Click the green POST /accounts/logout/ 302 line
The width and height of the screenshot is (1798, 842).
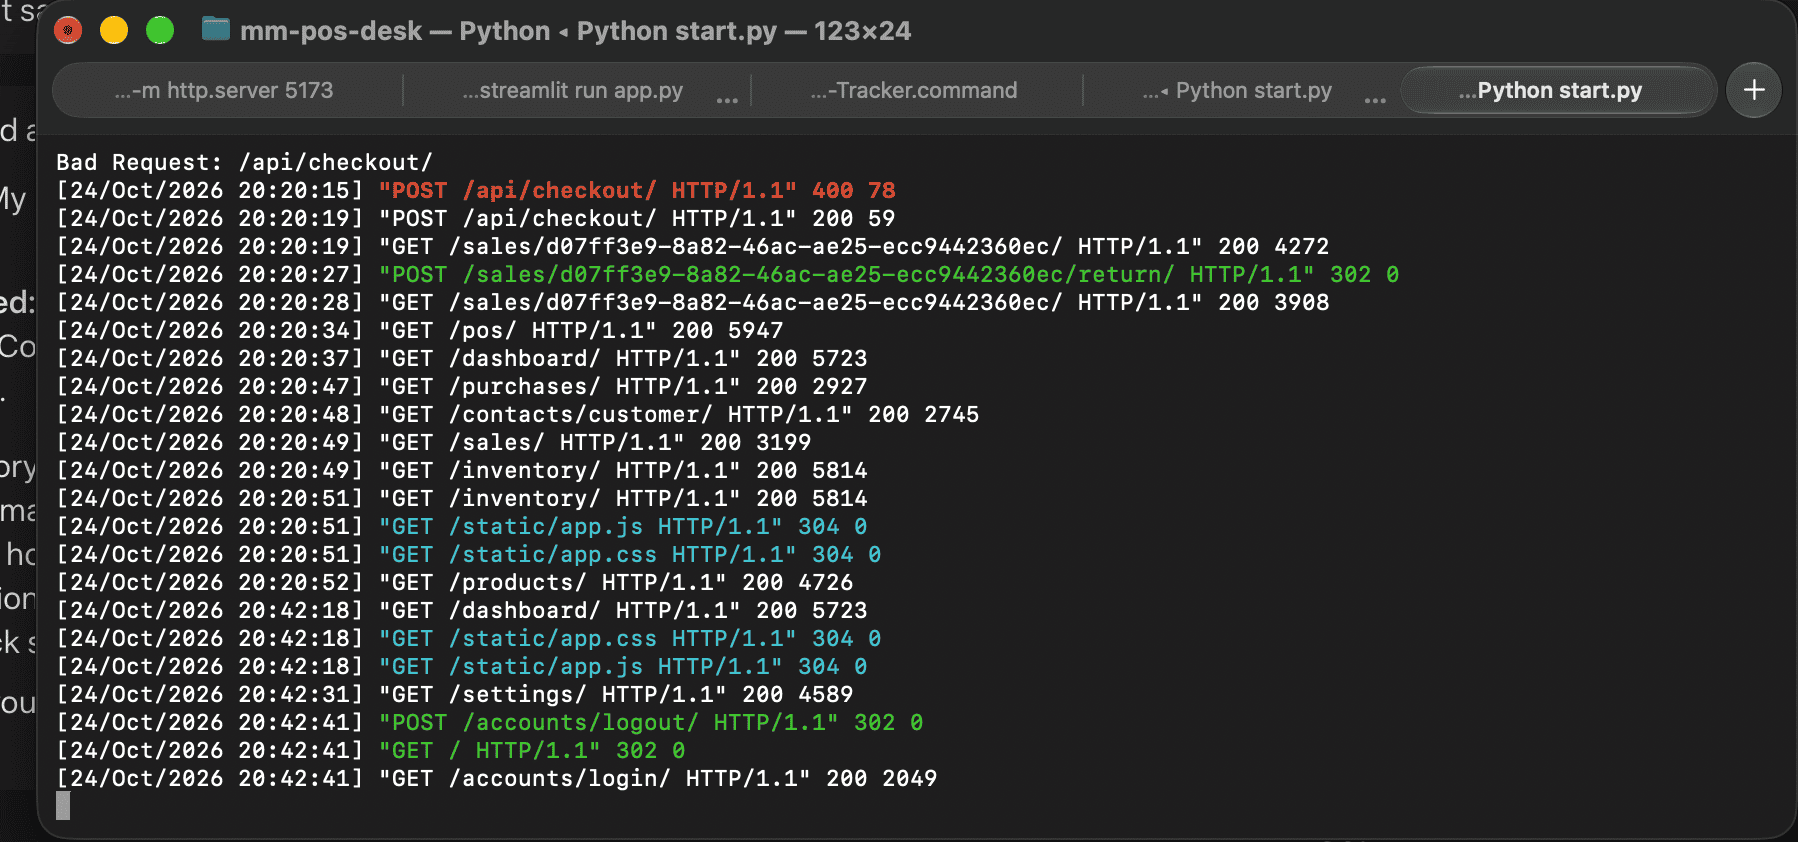click(x=490, y=722)
